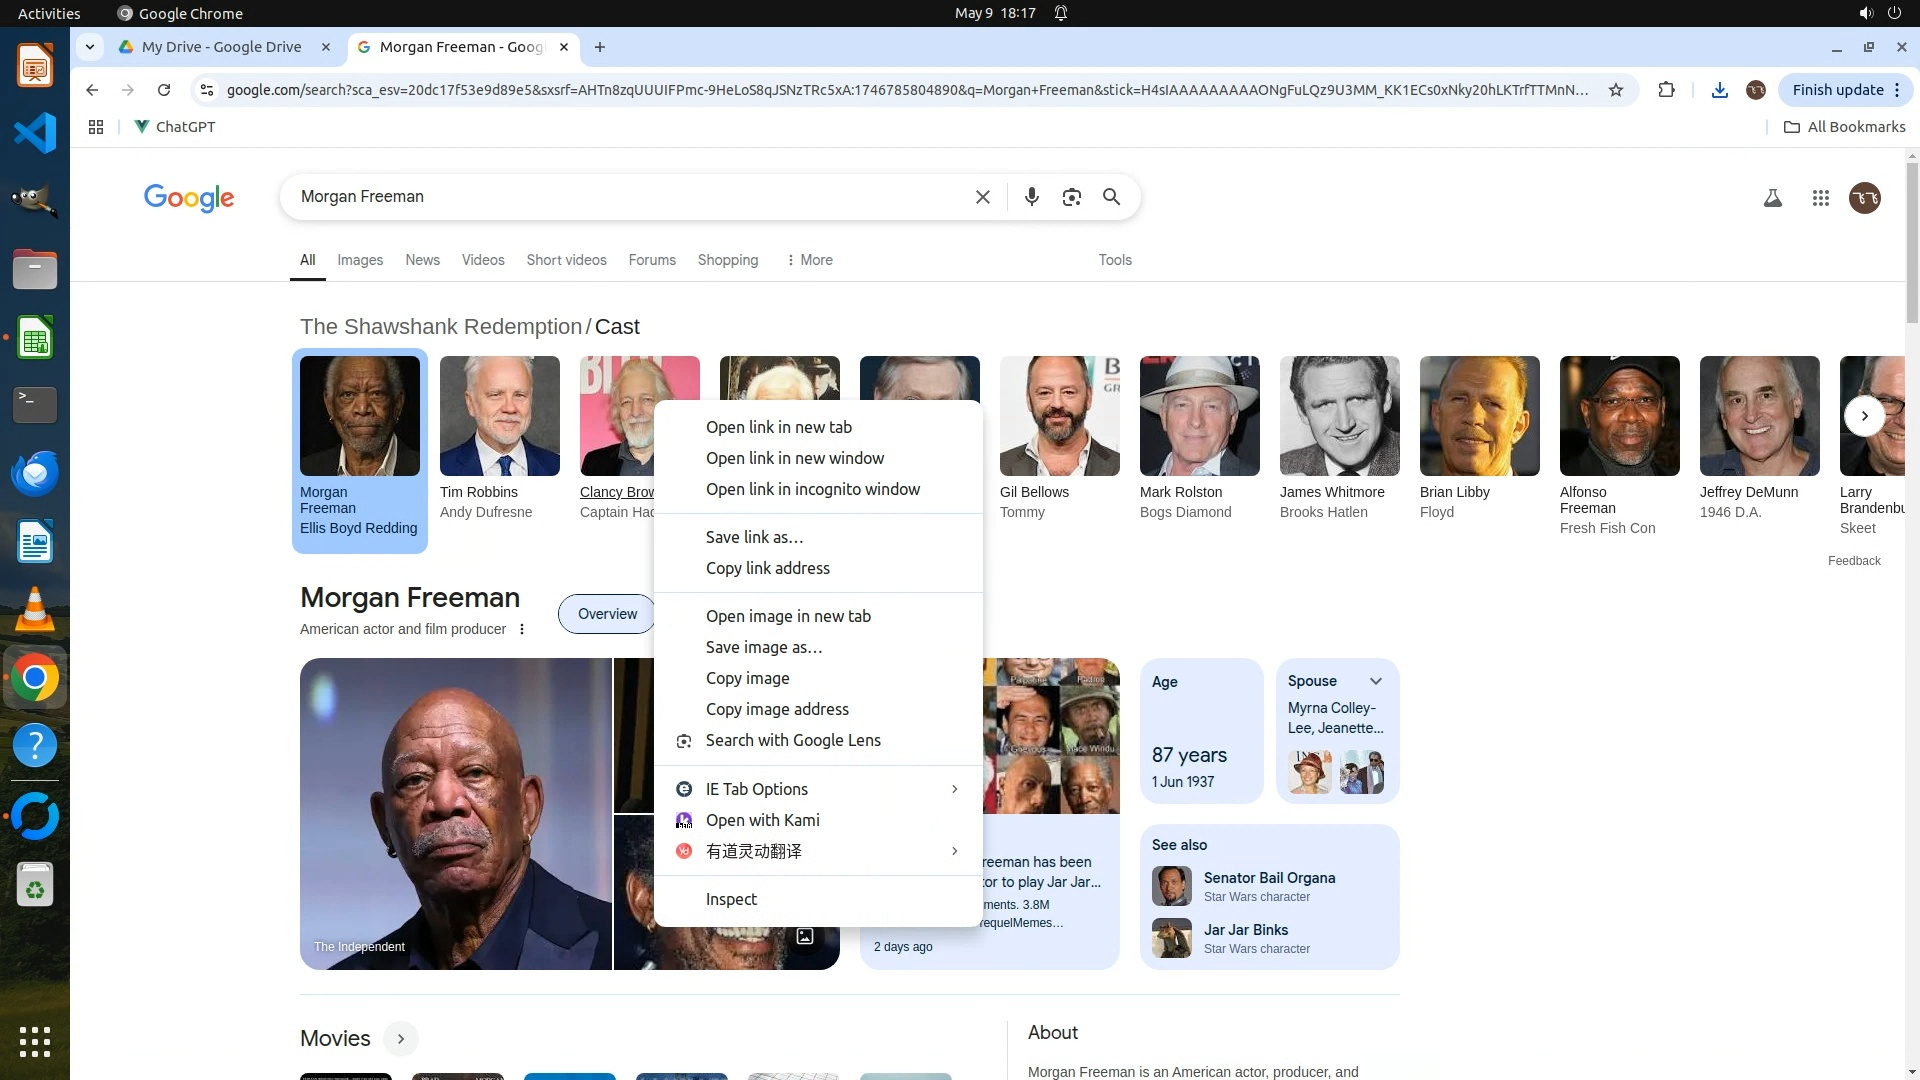1920x1080 pixels.
Task: Reload the current page
Action: click(x=164, y=90)
